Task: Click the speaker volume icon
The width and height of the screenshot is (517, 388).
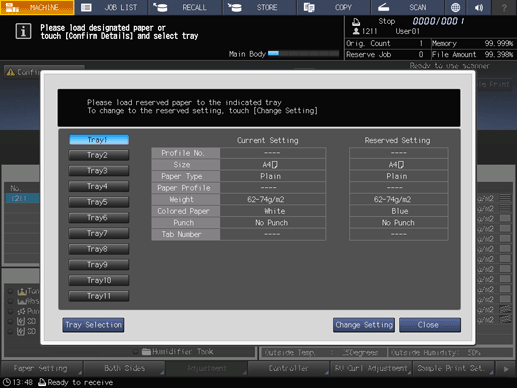Action: coord(479,7)
